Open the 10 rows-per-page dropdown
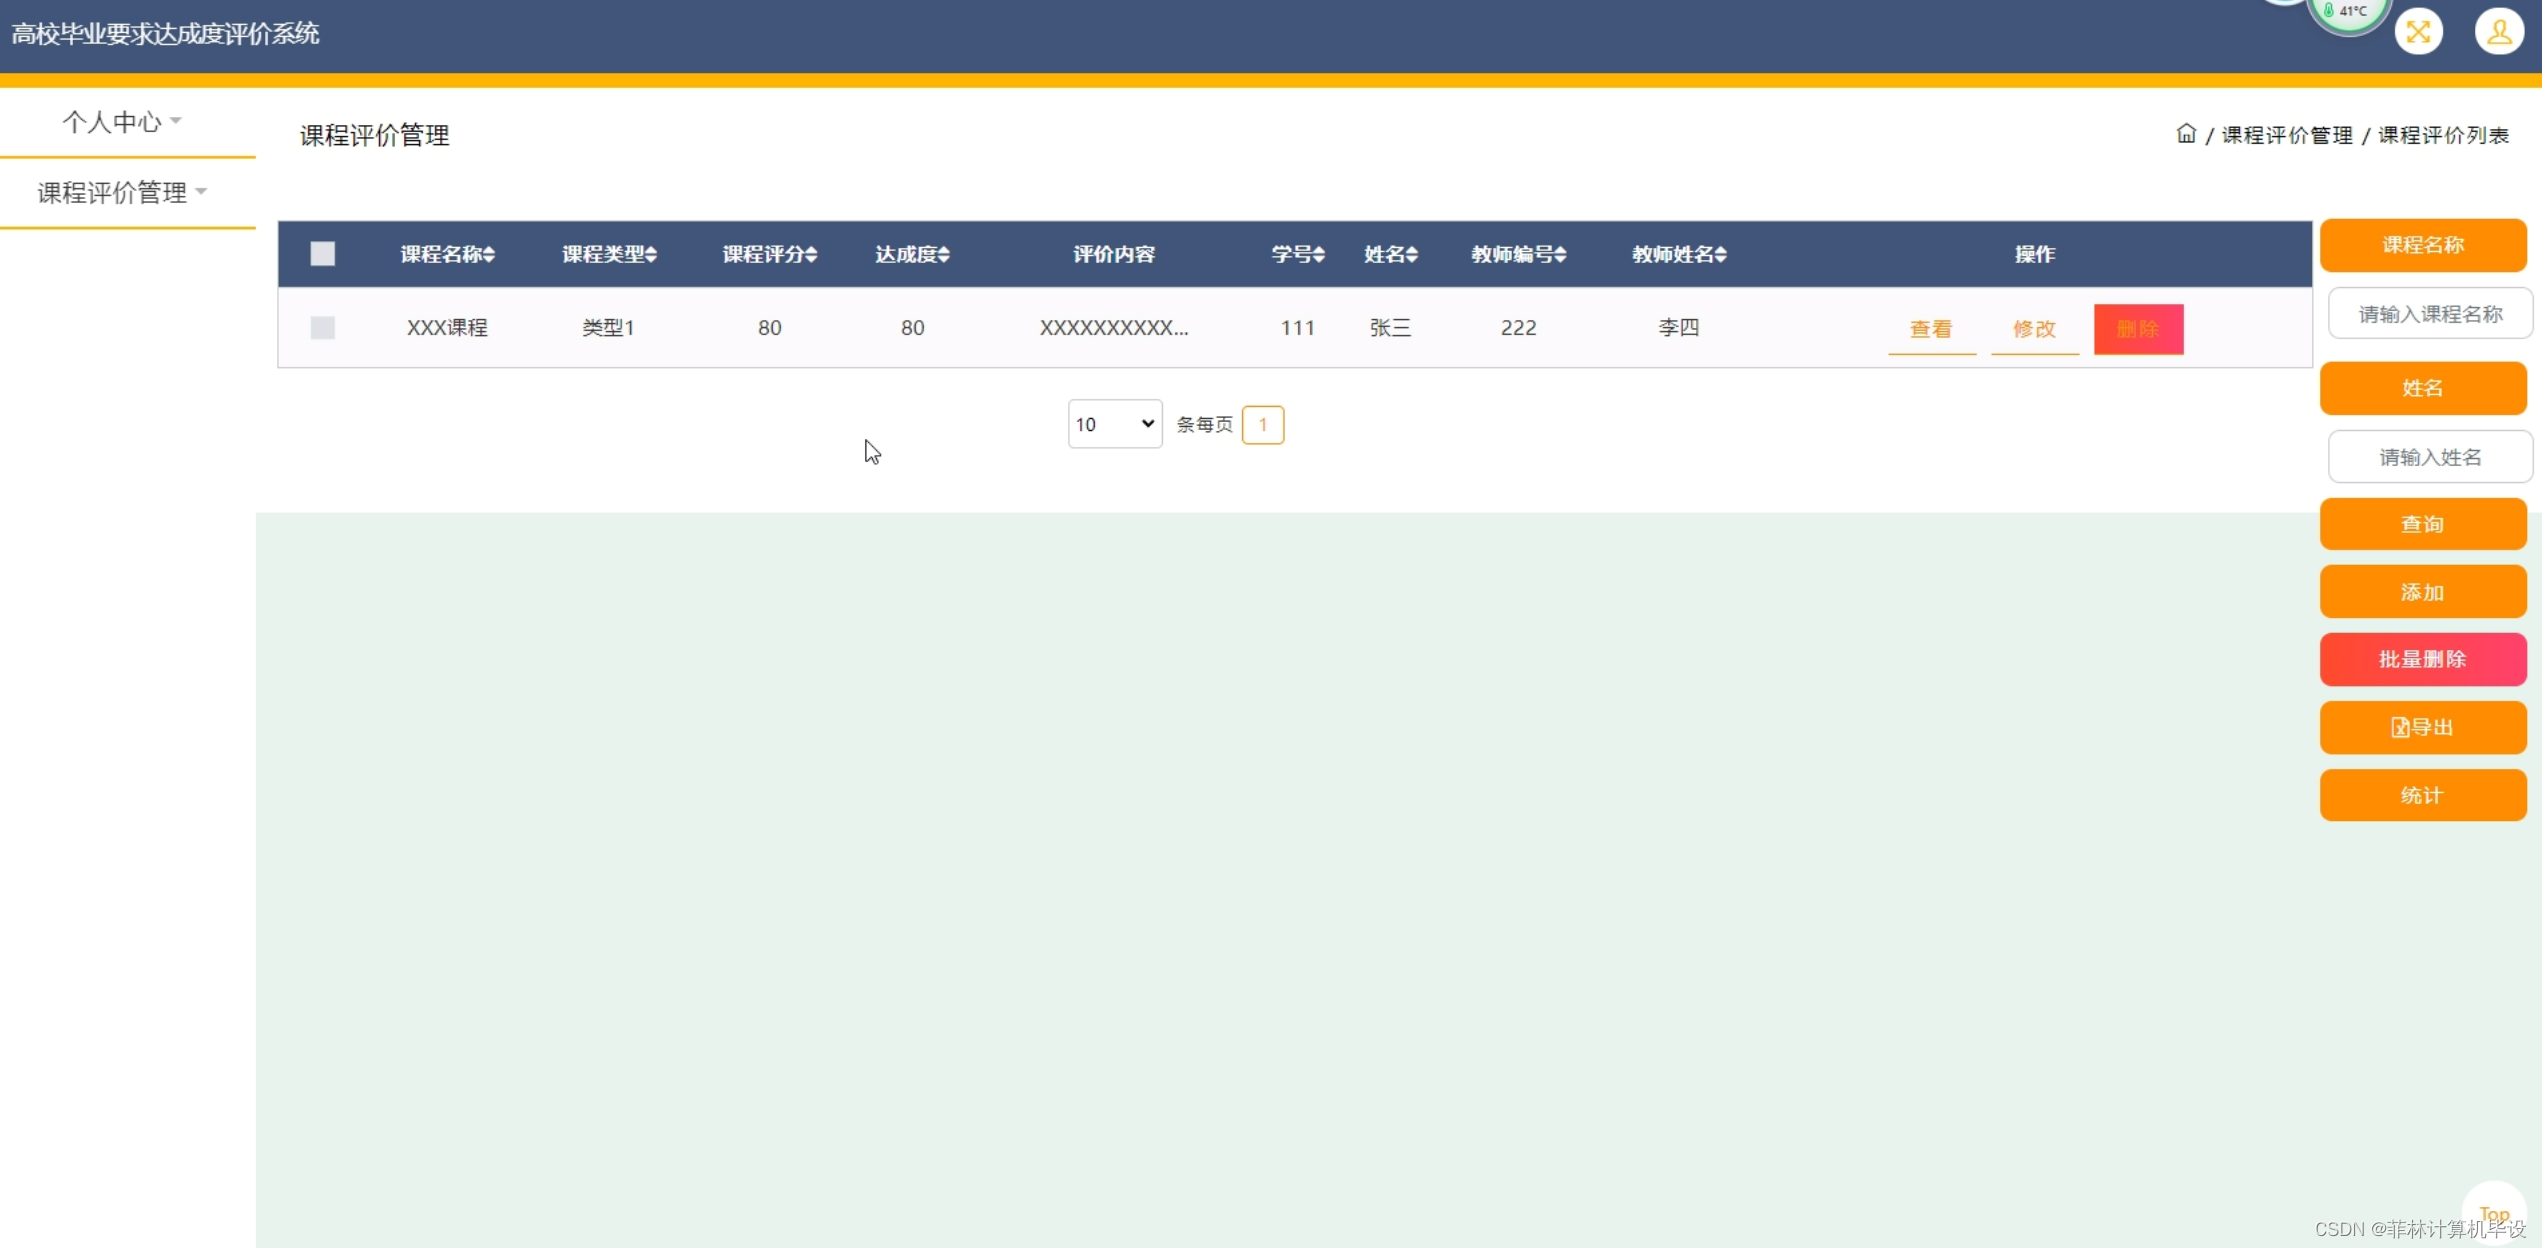 tap(1114, 424)
